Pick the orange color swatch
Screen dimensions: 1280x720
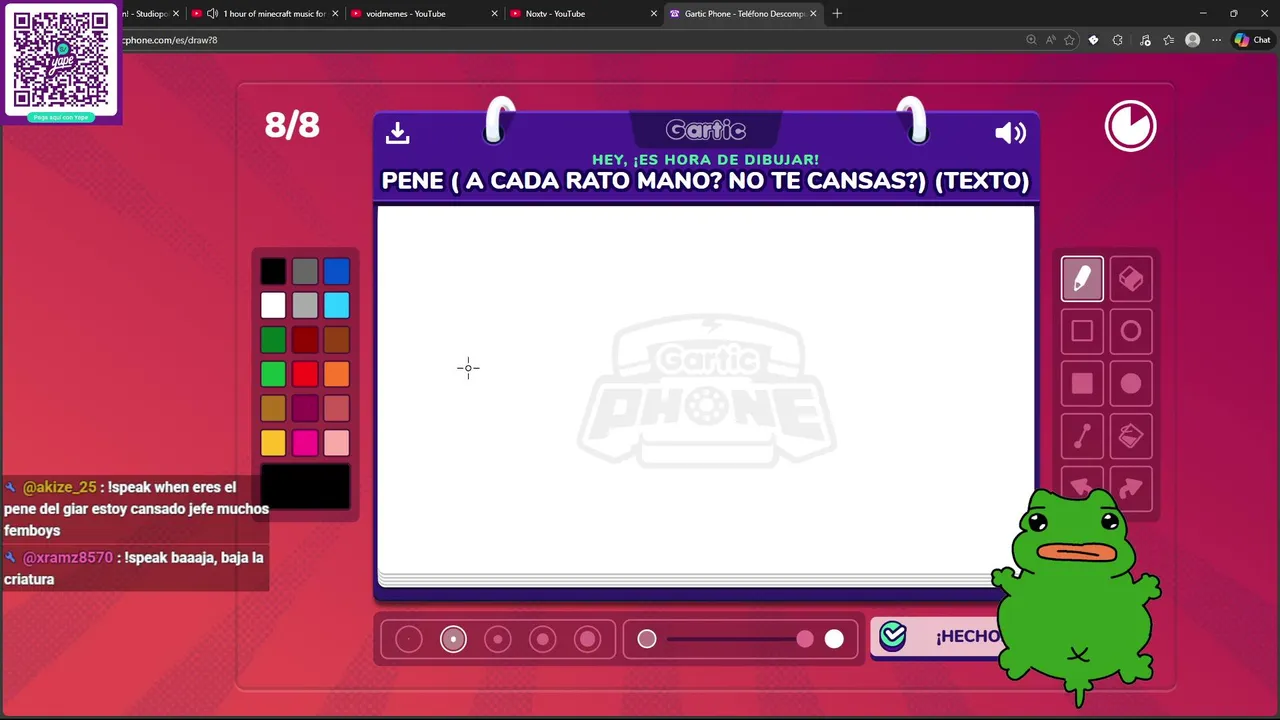pos(337,374)
